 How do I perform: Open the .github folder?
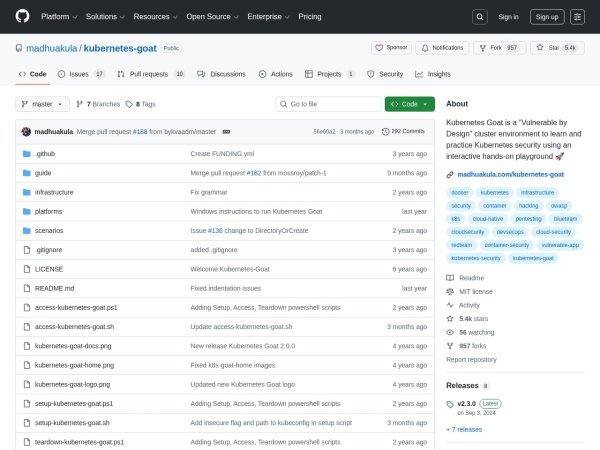pyautogui.click(x=45, y=154)
